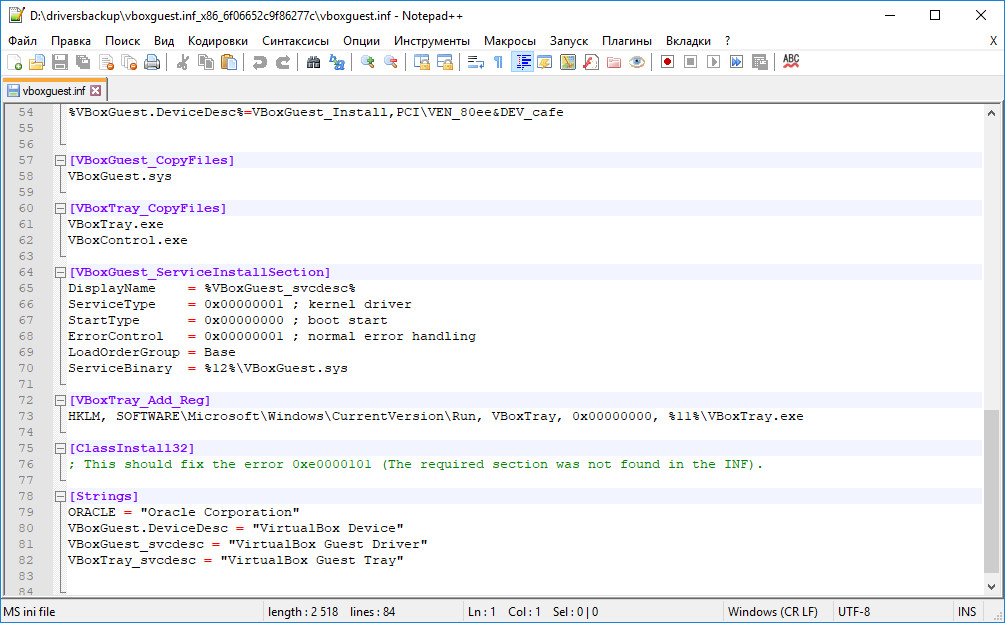Close the document using the menu bar X
The height and width of the screenshot is (623, 1005).
tap(993, 41)
